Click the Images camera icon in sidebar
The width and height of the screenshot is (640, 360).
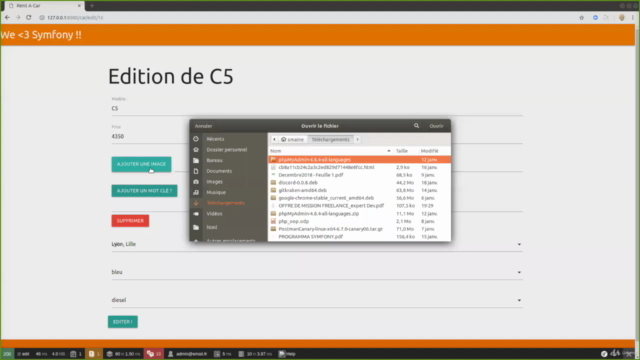click(x=196, y=182)
